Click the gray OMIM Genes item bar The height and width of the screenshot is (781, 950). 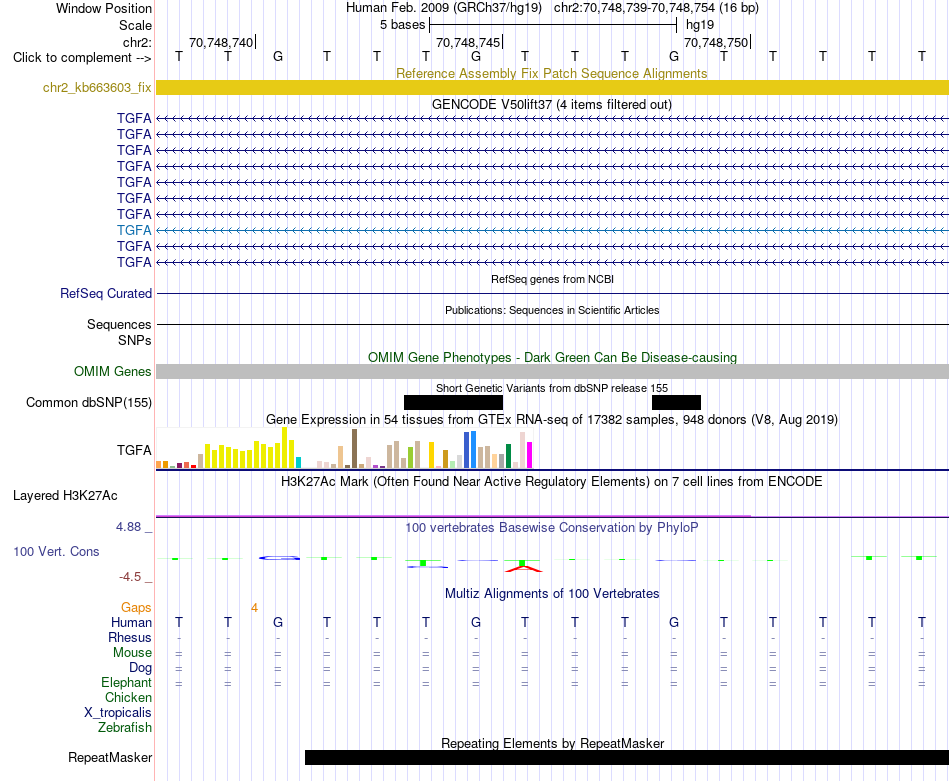pos(552,371)
